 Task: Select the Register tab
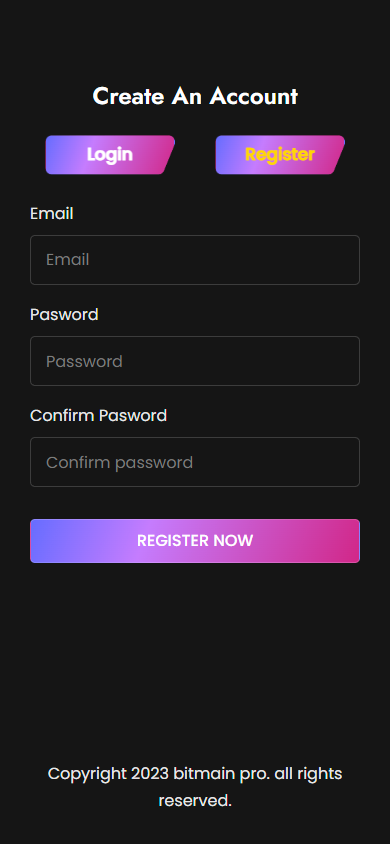(x=280, y=154)
